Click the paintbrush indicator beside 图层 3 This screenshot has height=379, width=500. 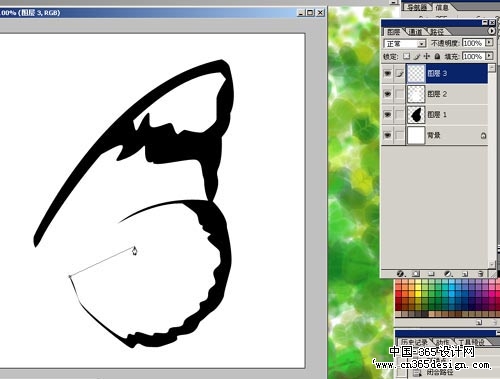(x=400, y=74)
